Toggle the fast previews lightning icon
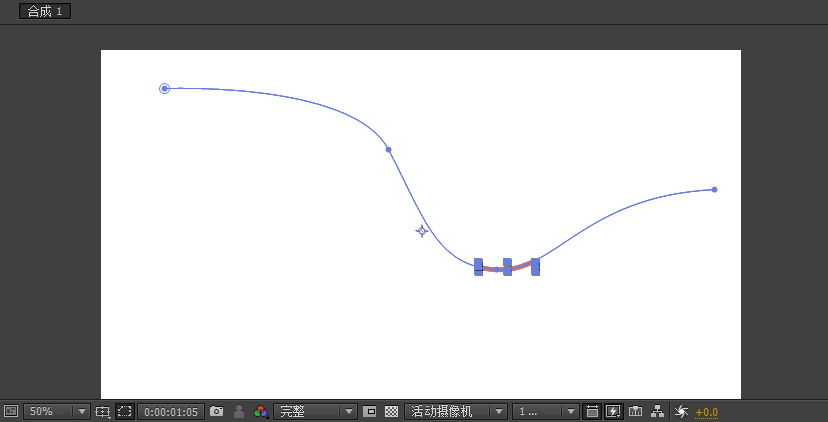Screen dimensions: 828x422 [614, 411]
